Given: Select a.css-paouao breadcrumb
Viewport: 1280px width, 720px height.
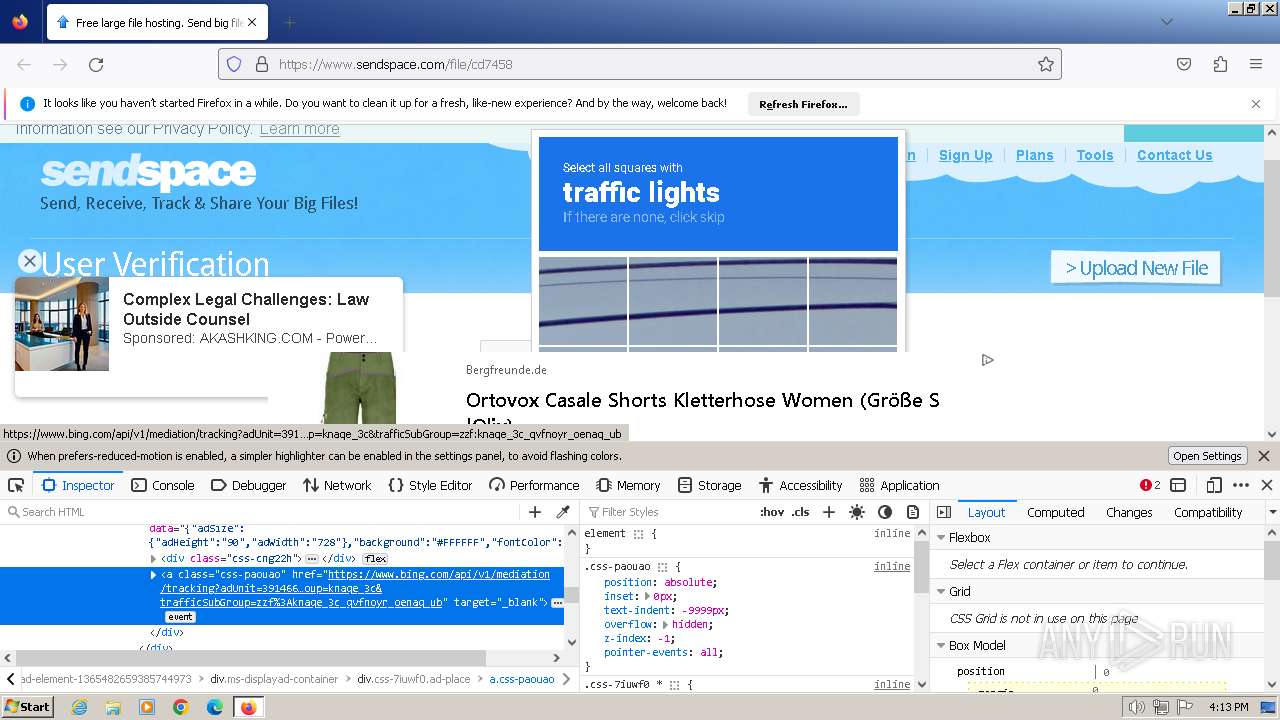Looking at the screenshot, I should point(521,679).
